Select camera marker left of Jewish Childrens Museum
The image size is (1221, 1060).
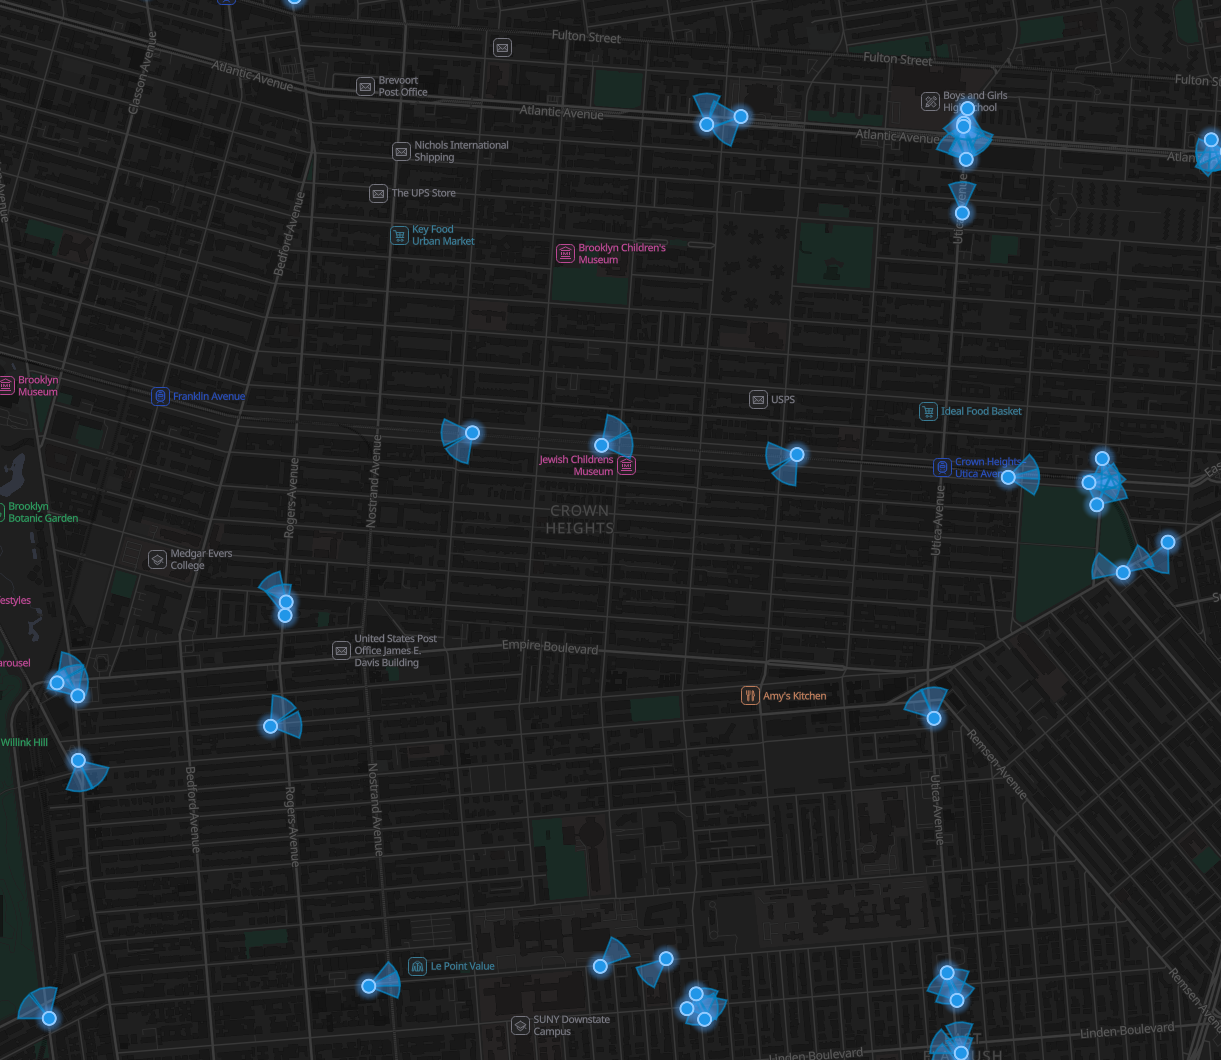coord(602,445)
